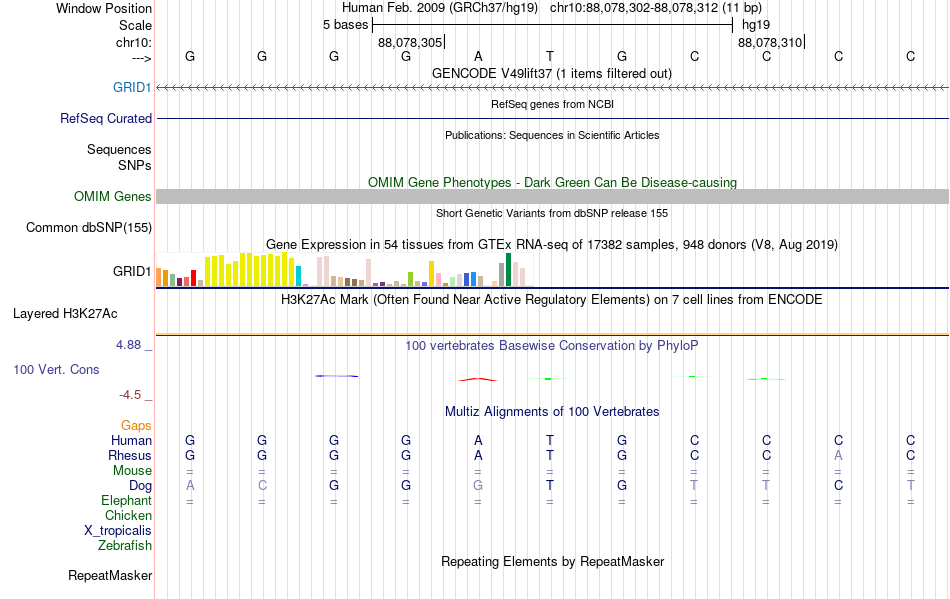Select the red bar in GTEx chart

click(193, 278)
